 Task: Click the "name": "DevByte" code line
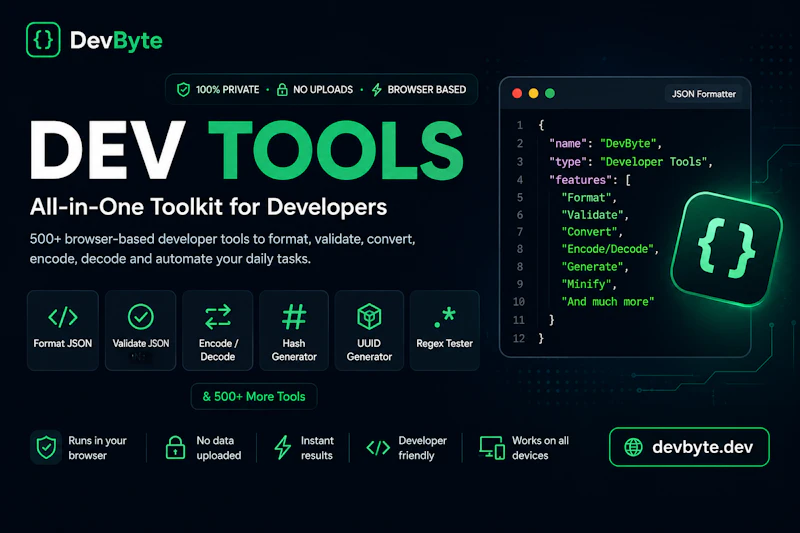[x=605, y=143]
